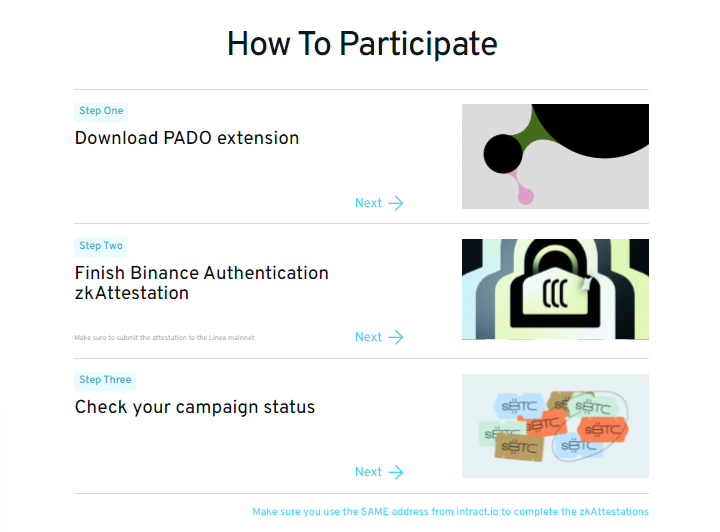Viewport: 720px width, 532px height.
Task: Click the Finish Binance Authentication zkAttestation heading
Action: click(202, 283)
